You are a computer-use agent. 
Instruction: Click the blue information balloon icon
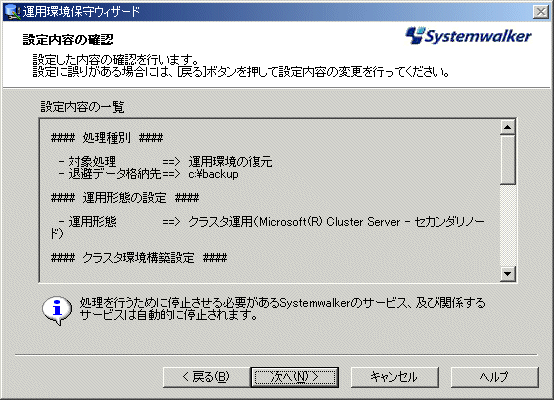57,310
